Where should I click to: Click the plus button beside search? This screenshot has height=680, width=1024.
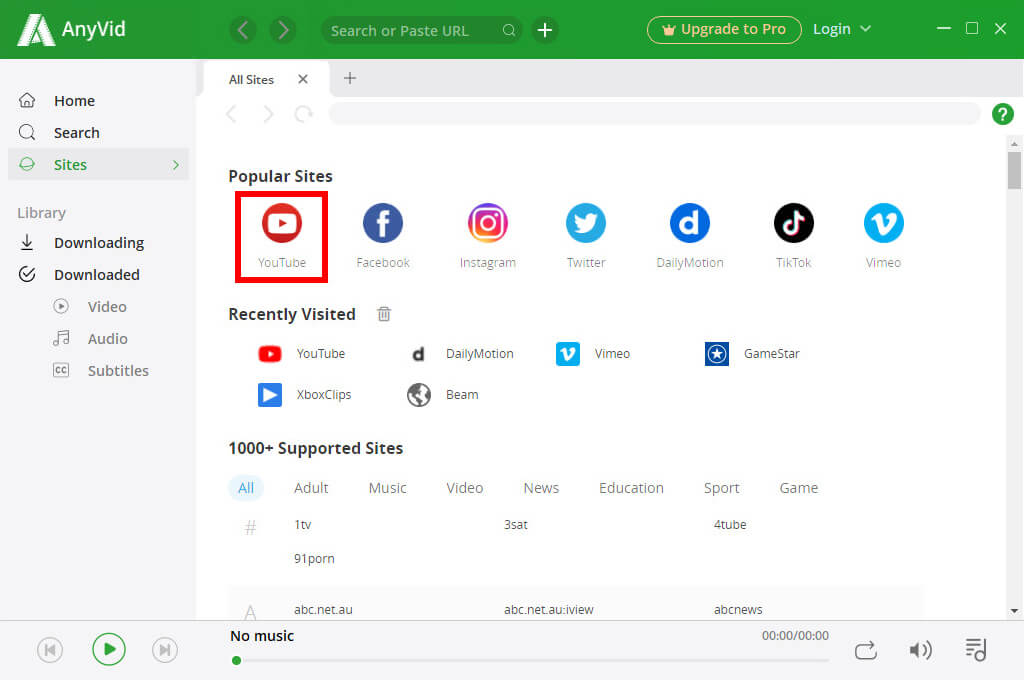pos(545,30)
